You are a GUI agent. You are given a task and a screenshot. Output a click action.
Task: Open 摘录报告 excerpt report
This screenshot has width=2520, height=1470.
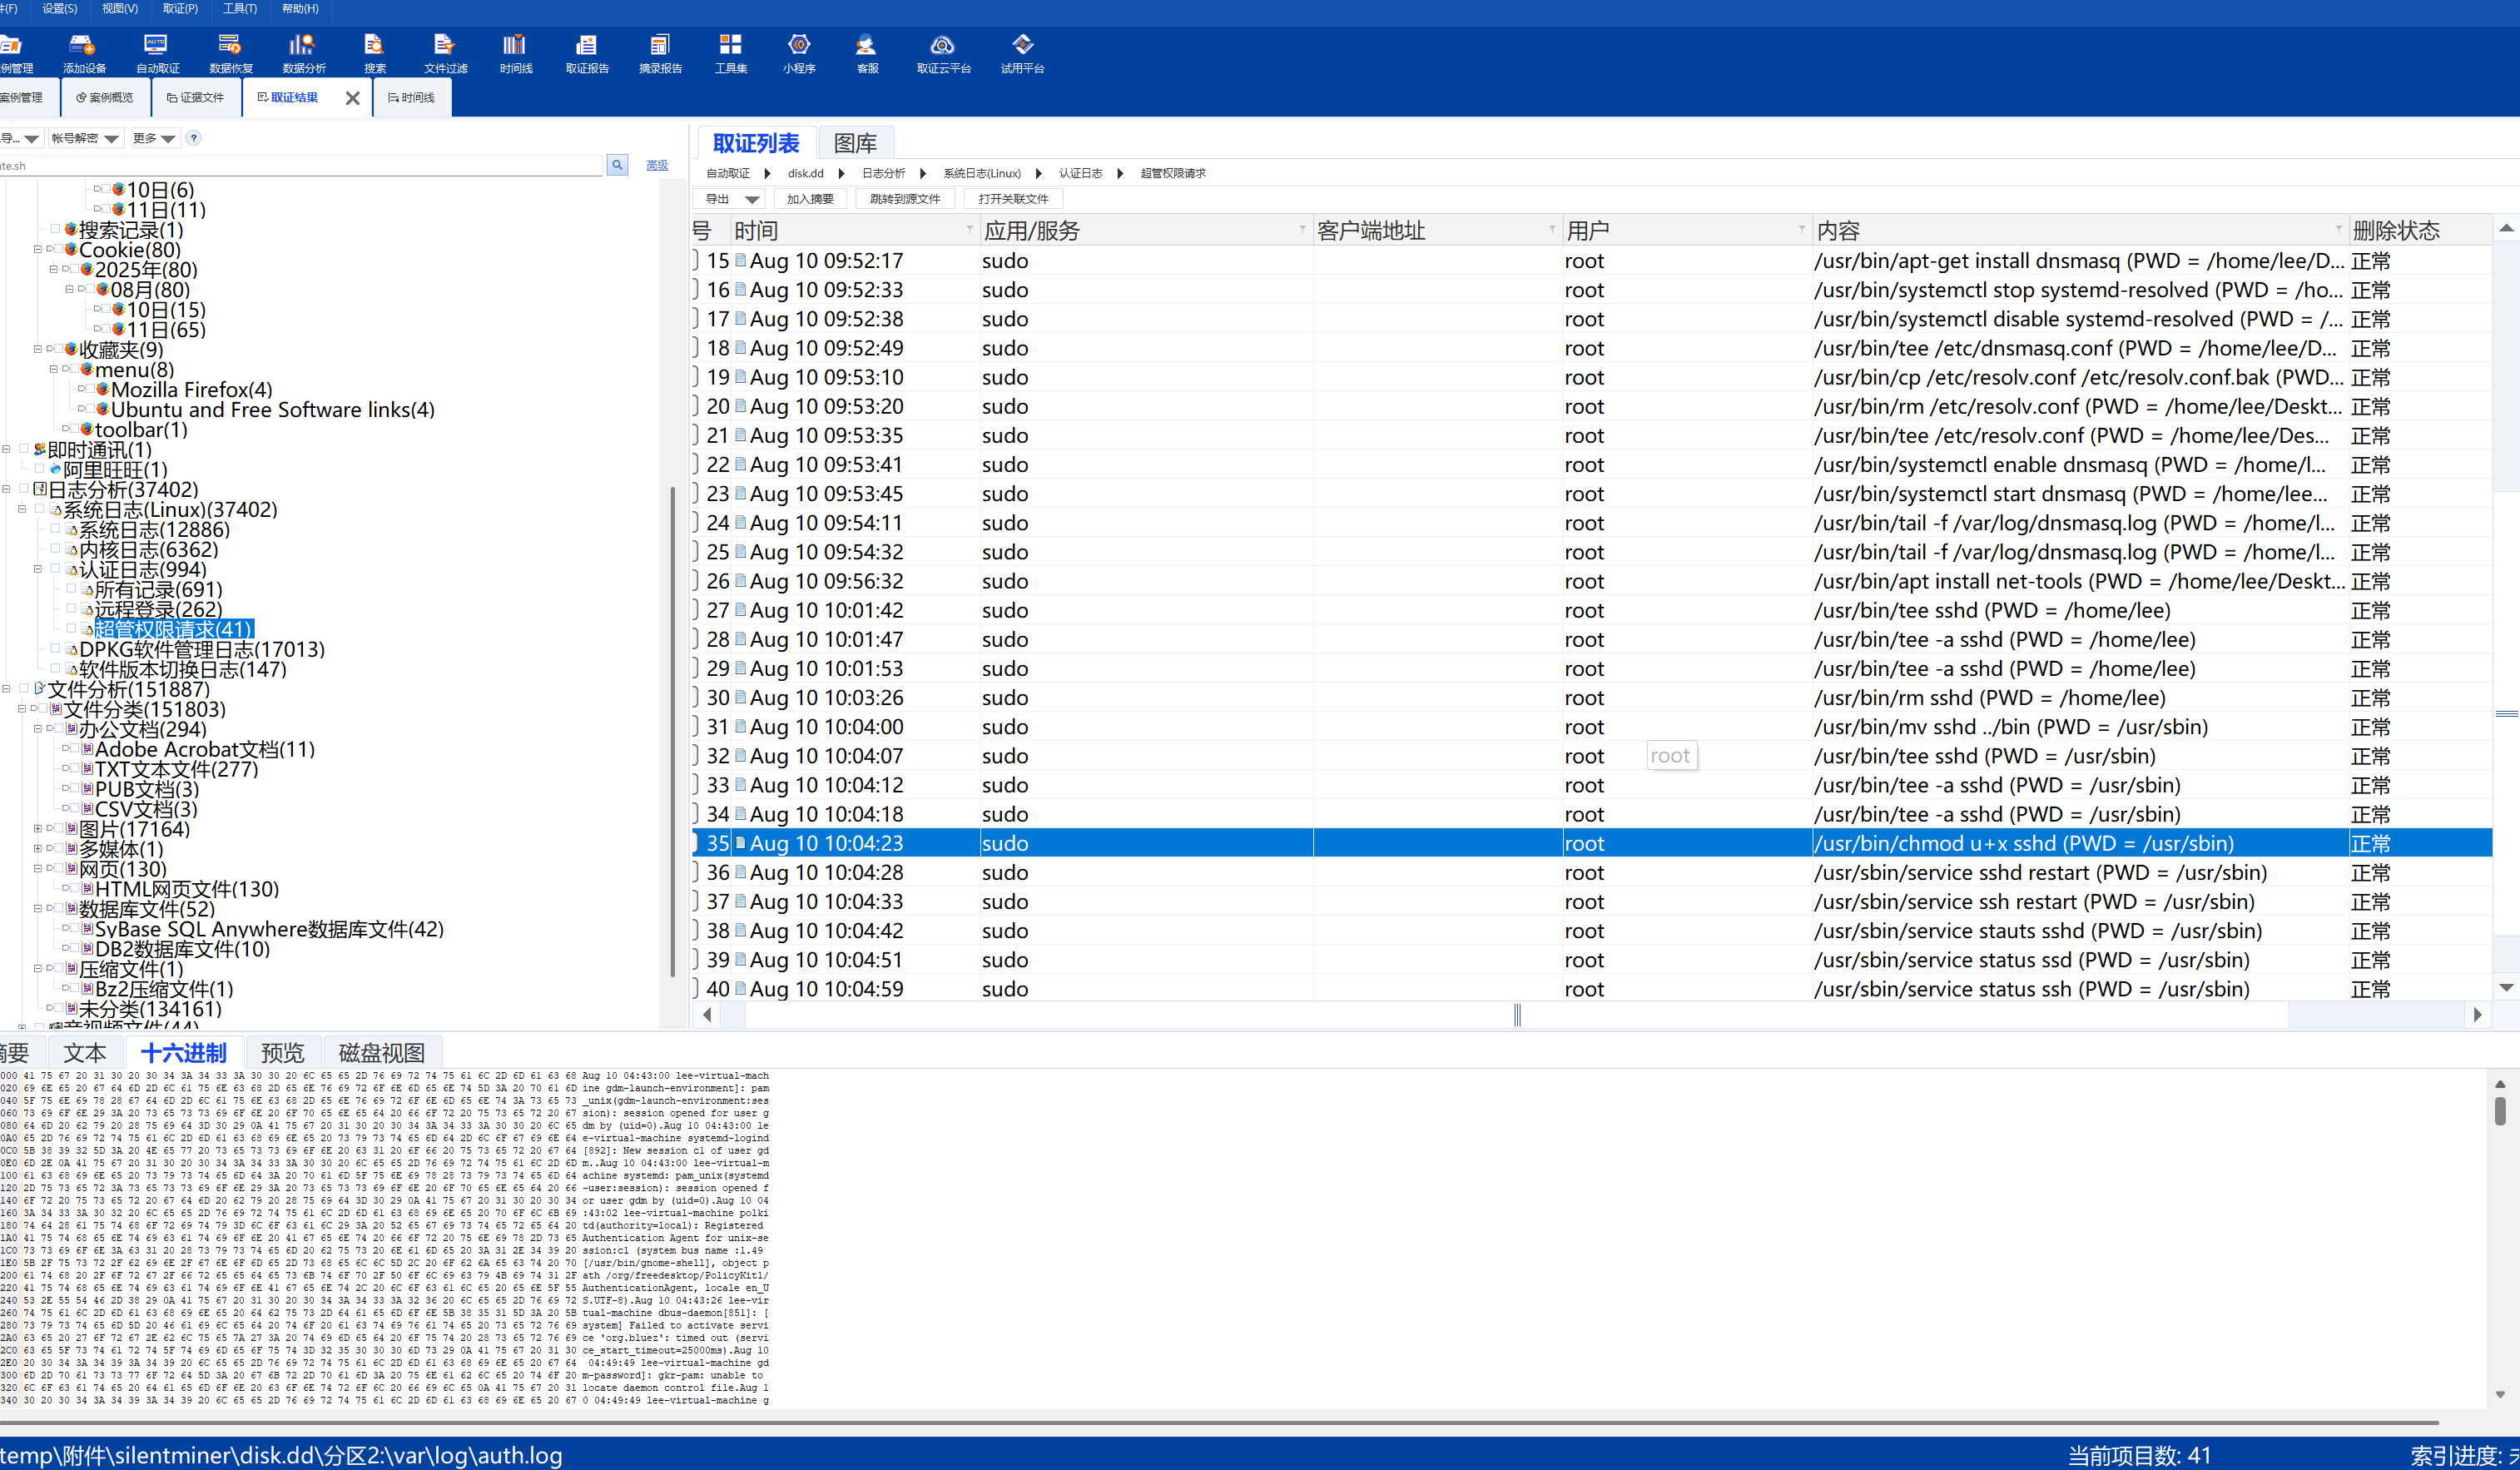tap(660, 53)
